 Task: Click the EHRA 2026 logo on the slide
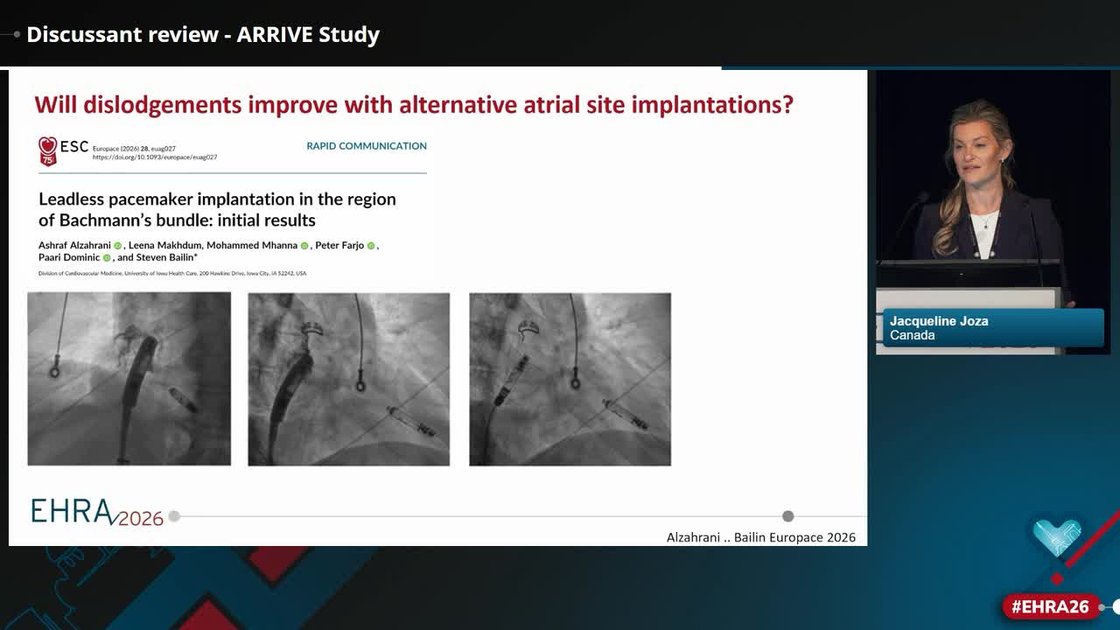[x=97, y=513]
